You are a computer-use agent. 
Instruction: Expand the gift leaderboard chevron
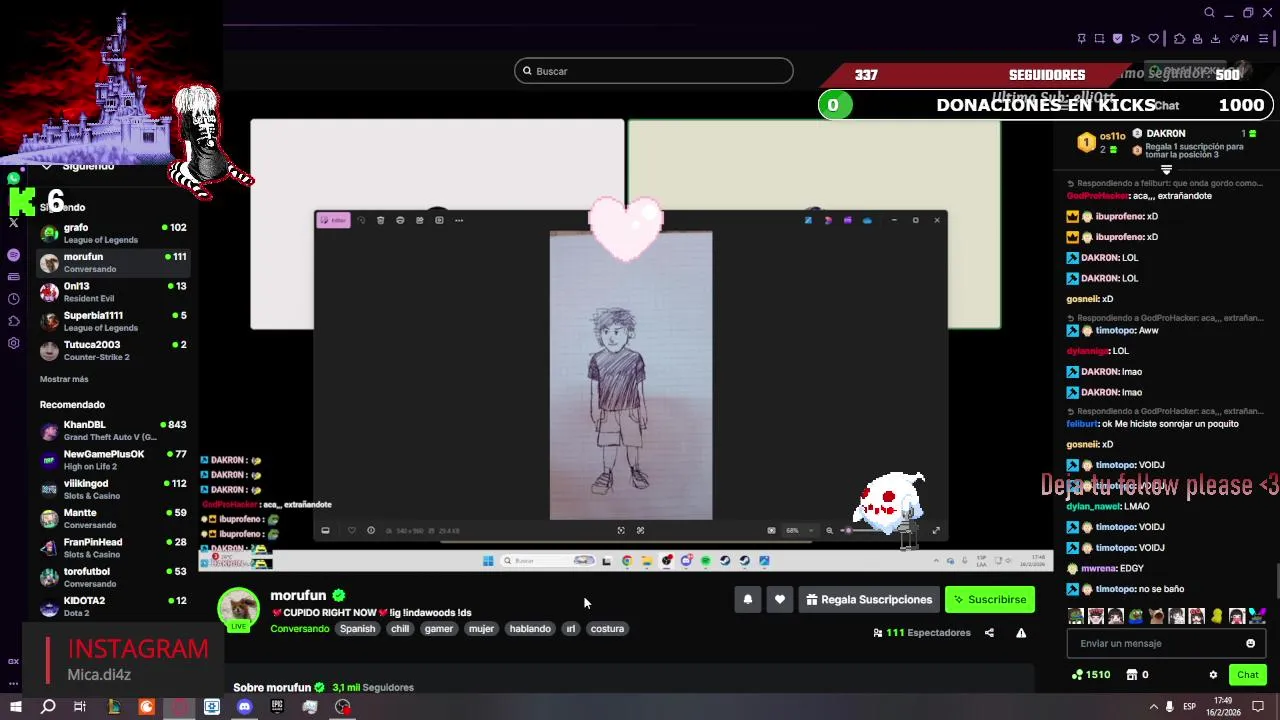pos(1166,170)
